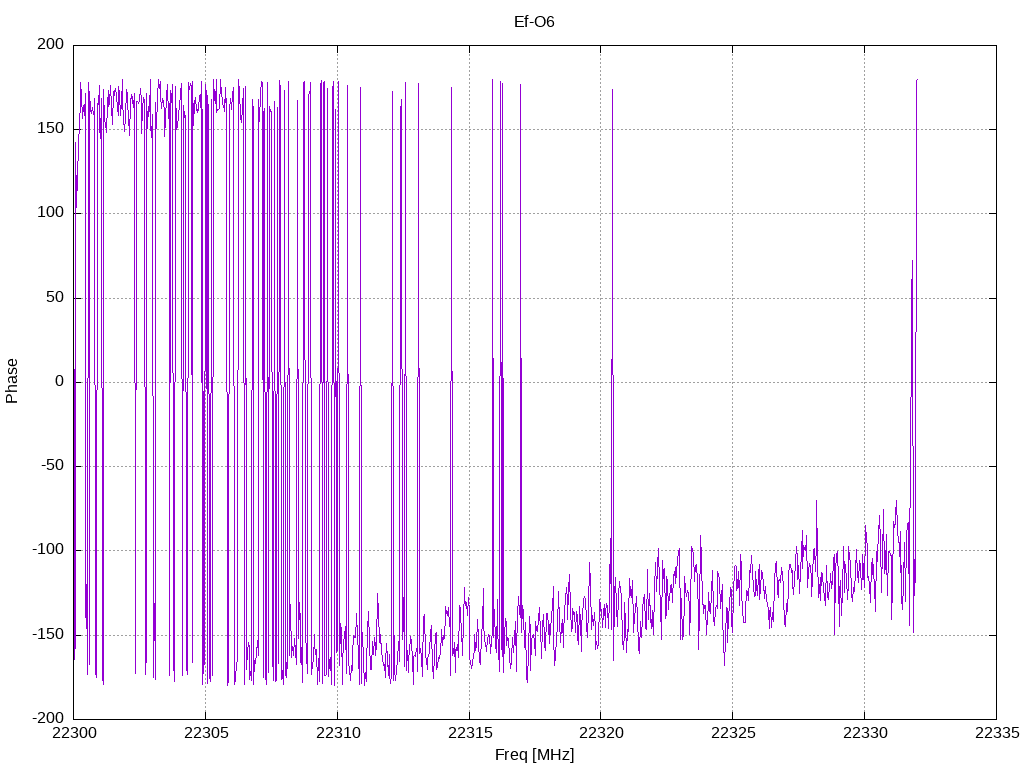Click the y-axis tick label '-150'

click(x=48, y=635)
